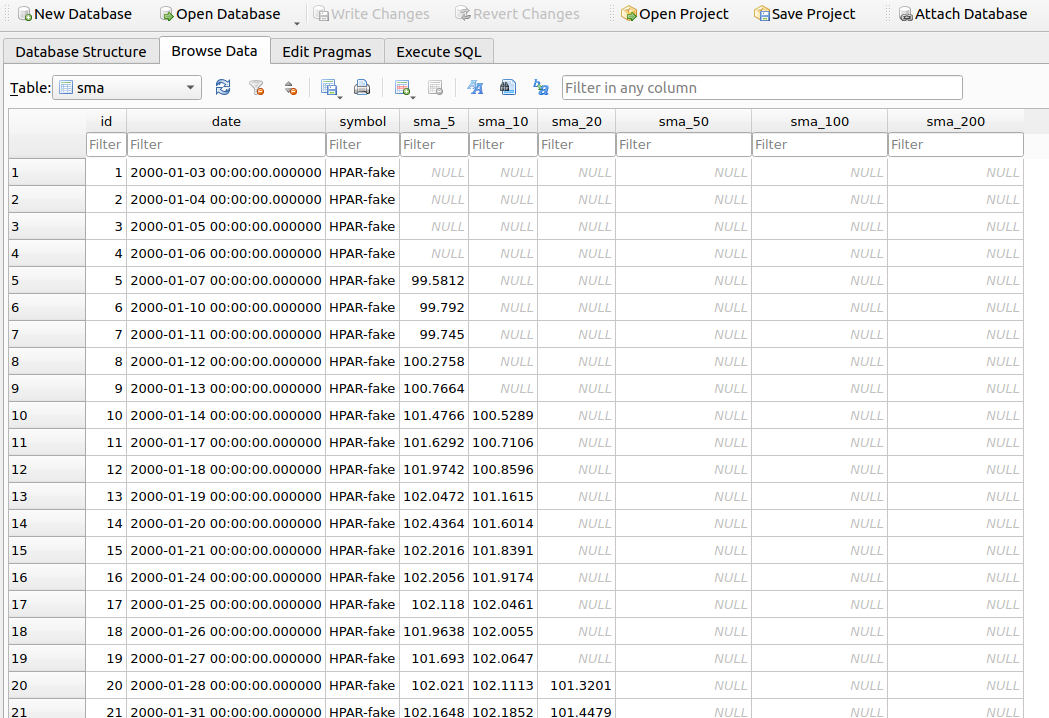
Task: Click the Save Project toolbar button
Action: (805, 14)
